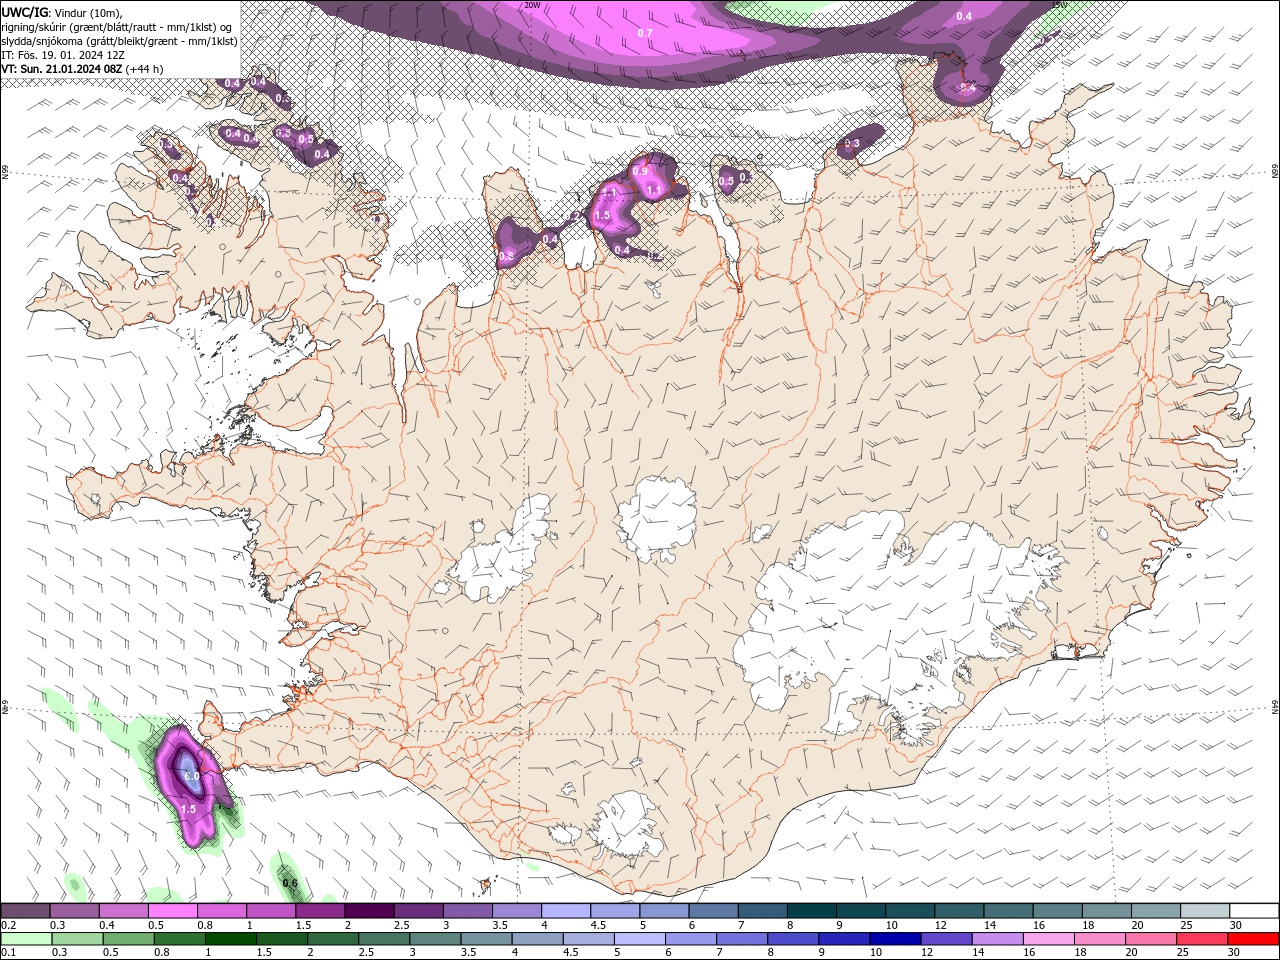
Task: Click the deep blue 10 swatch in rain legend
Action: pos(894,939)
